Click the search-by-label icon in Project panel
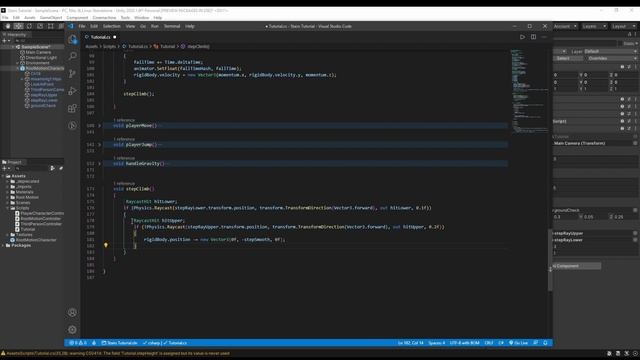This screenshot has width=640, height=360. pos(60,168)
